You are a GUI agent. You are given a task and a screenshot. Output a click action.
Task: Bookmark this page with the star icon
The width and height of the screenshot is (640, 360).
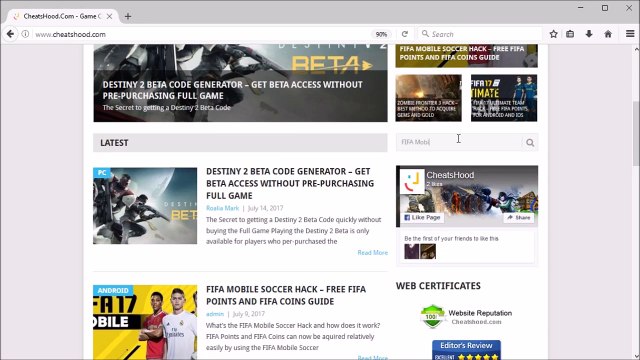coord(553,34)
